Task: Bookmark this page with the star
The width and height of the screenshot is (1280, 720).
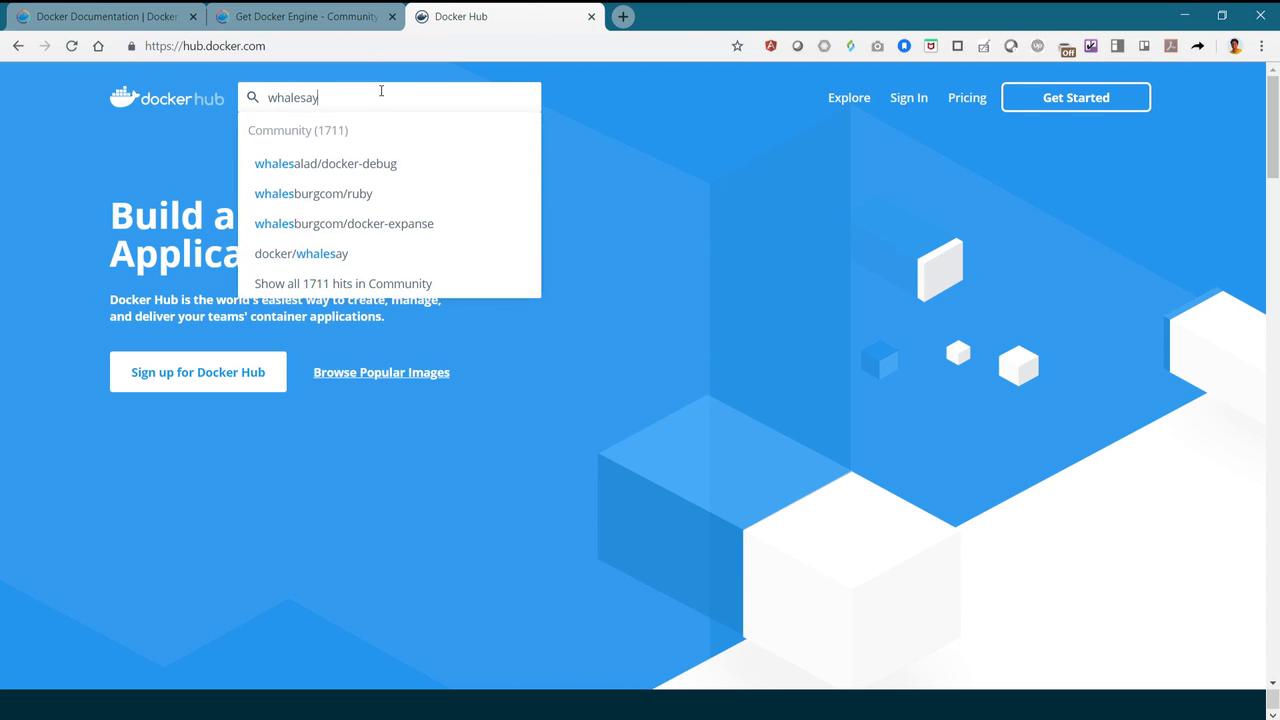Action: (x=738, y=46)
